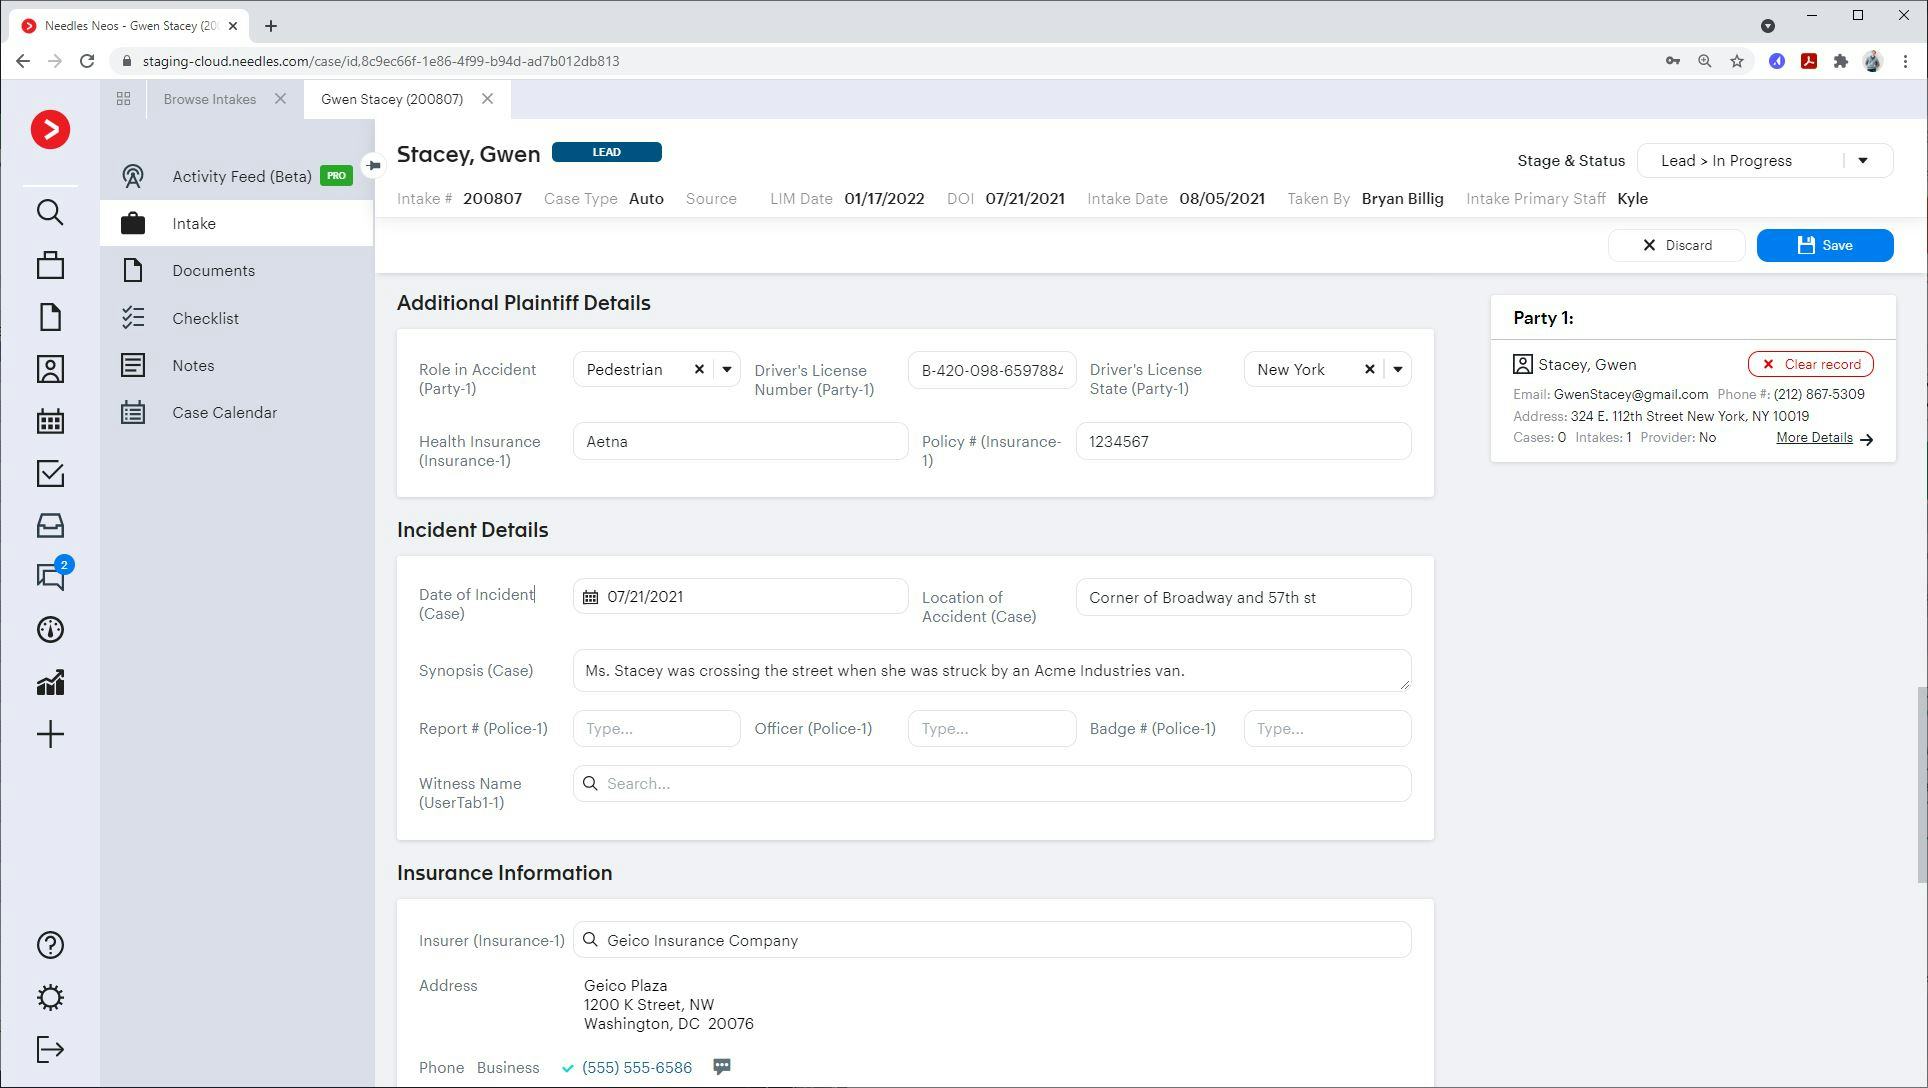Click the search magnifier icon
This screenshot has height=1088, width=1928.
pos(49,212)
